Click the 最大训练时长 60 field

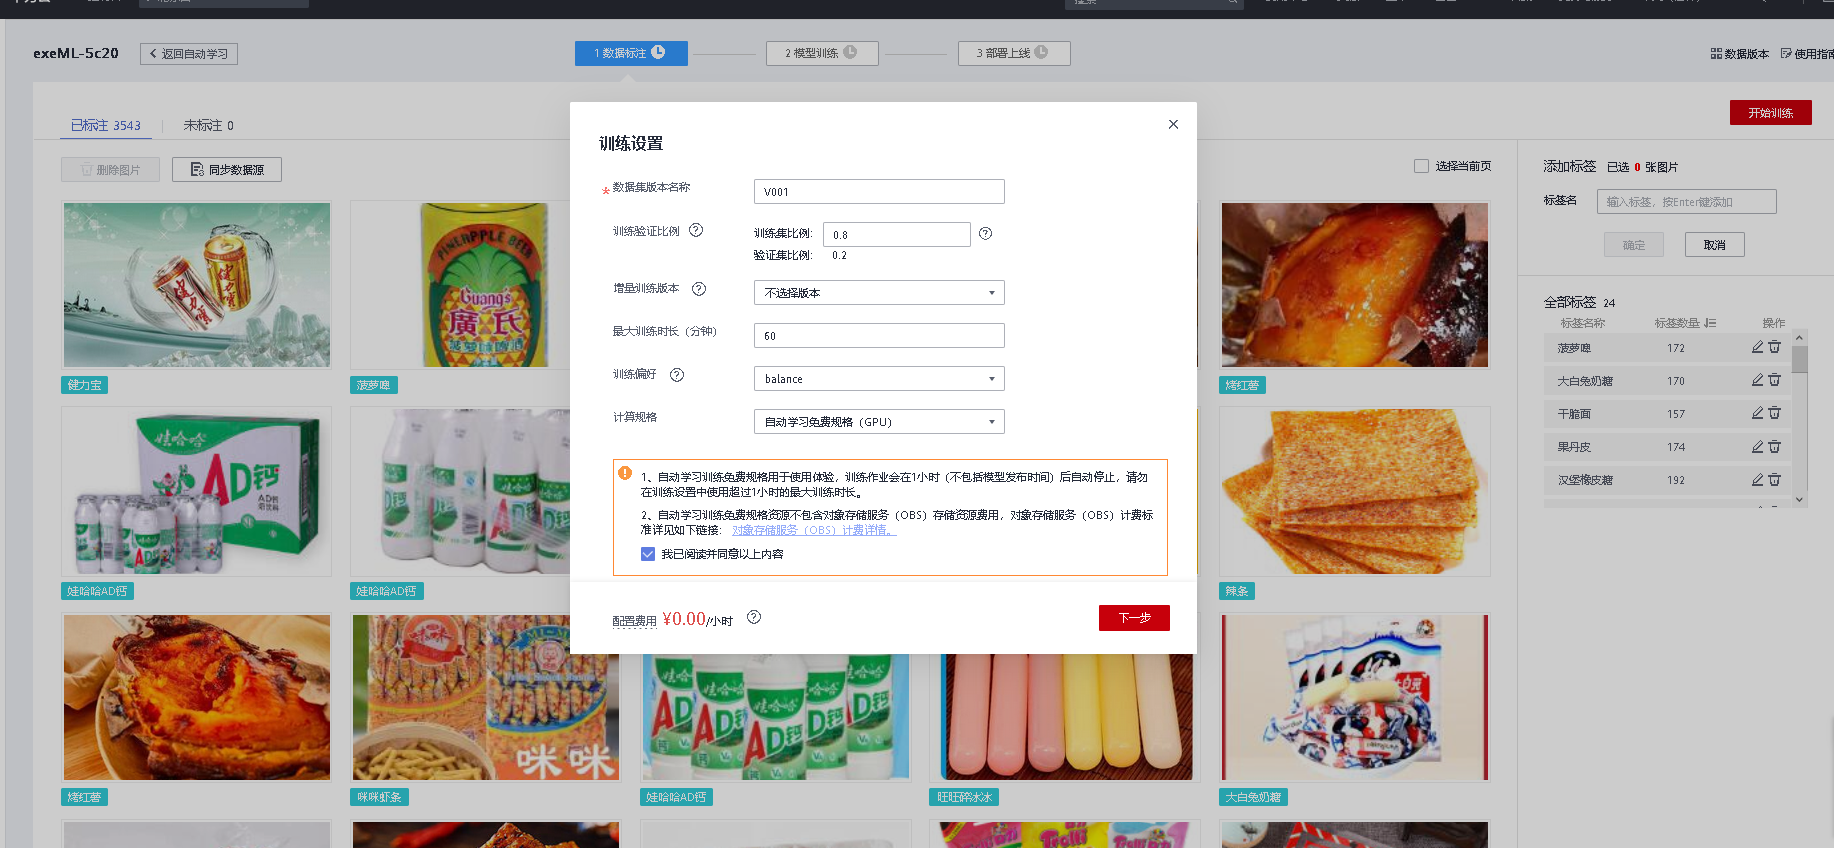[x=879, y=336]
